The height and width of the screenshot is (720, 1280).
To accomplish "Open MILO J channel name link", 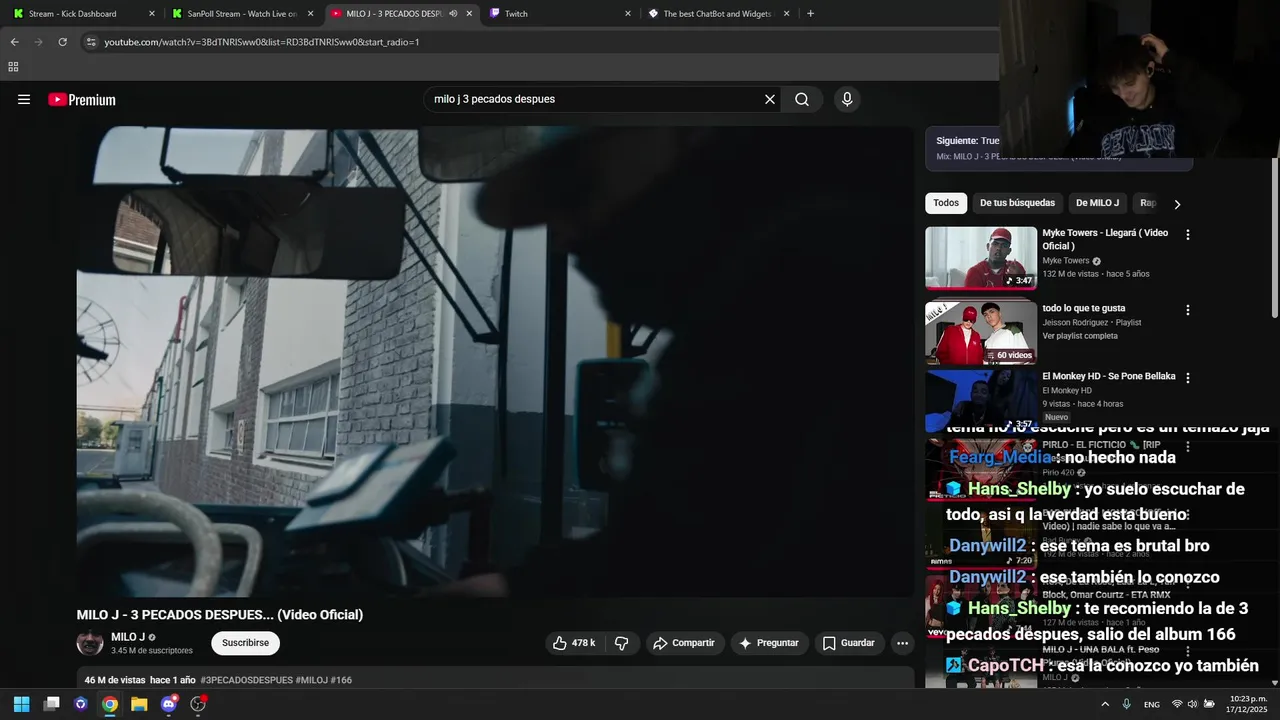I will click(128, 637).
